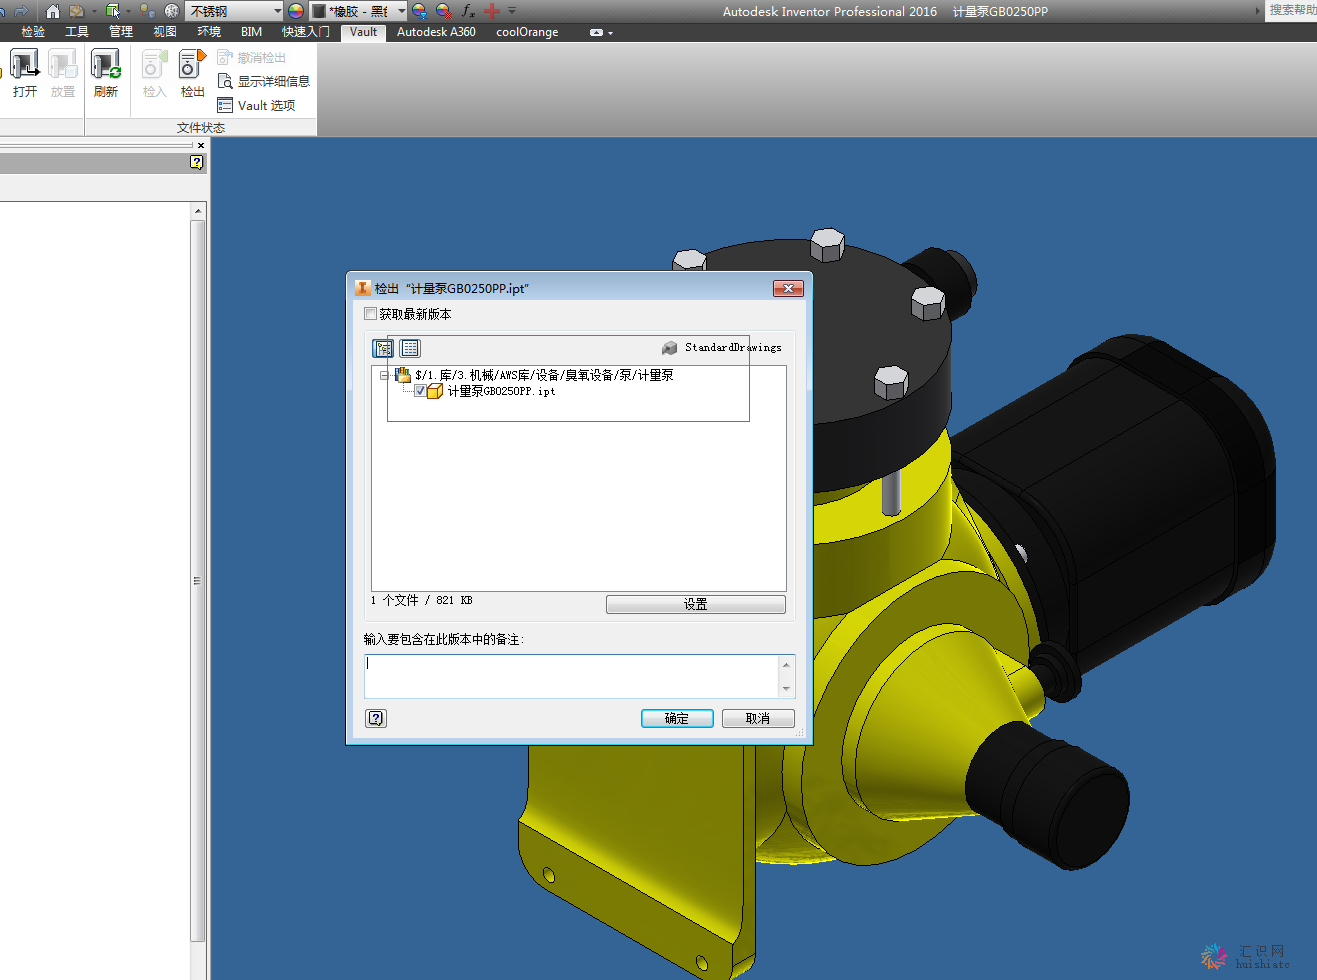Click the comment box scroll-down arrow
The image size is (1317, 980).
click(x=786, y=688)
